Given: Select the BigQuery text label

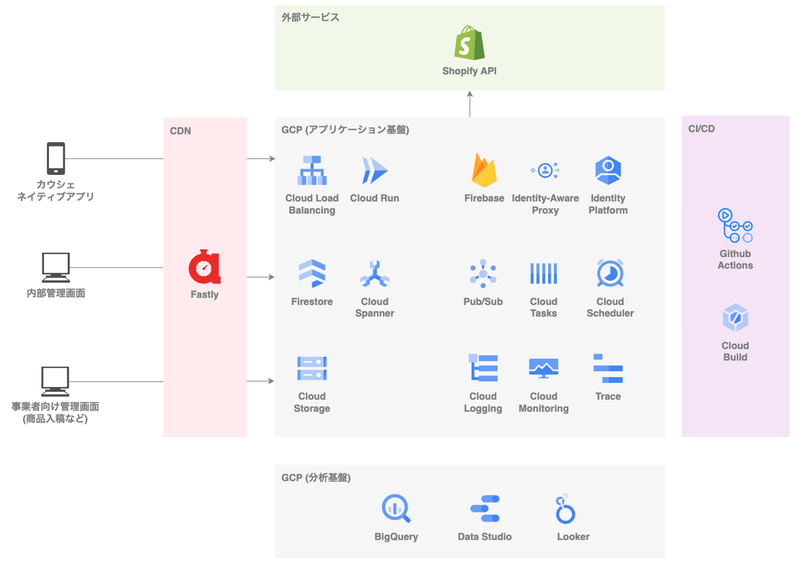Looking at the screenshot, I should [x=396, y=537].
